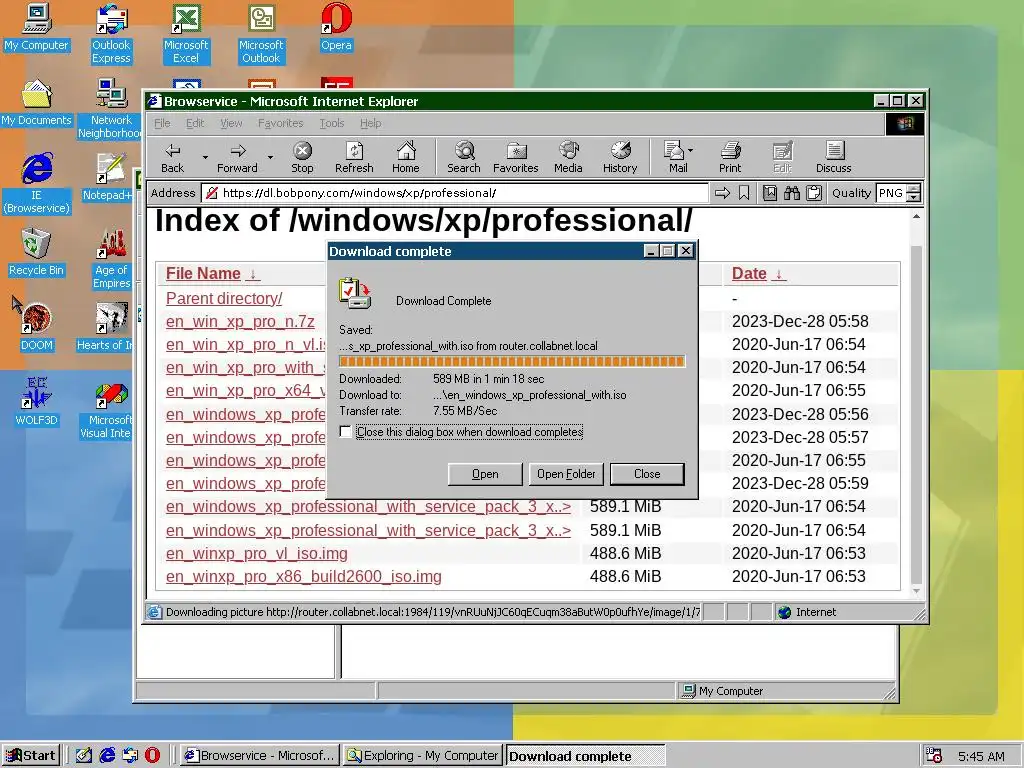Click Open Folder in download dialog
This screenshot has width=1024, height=768.
coord(566,474)
